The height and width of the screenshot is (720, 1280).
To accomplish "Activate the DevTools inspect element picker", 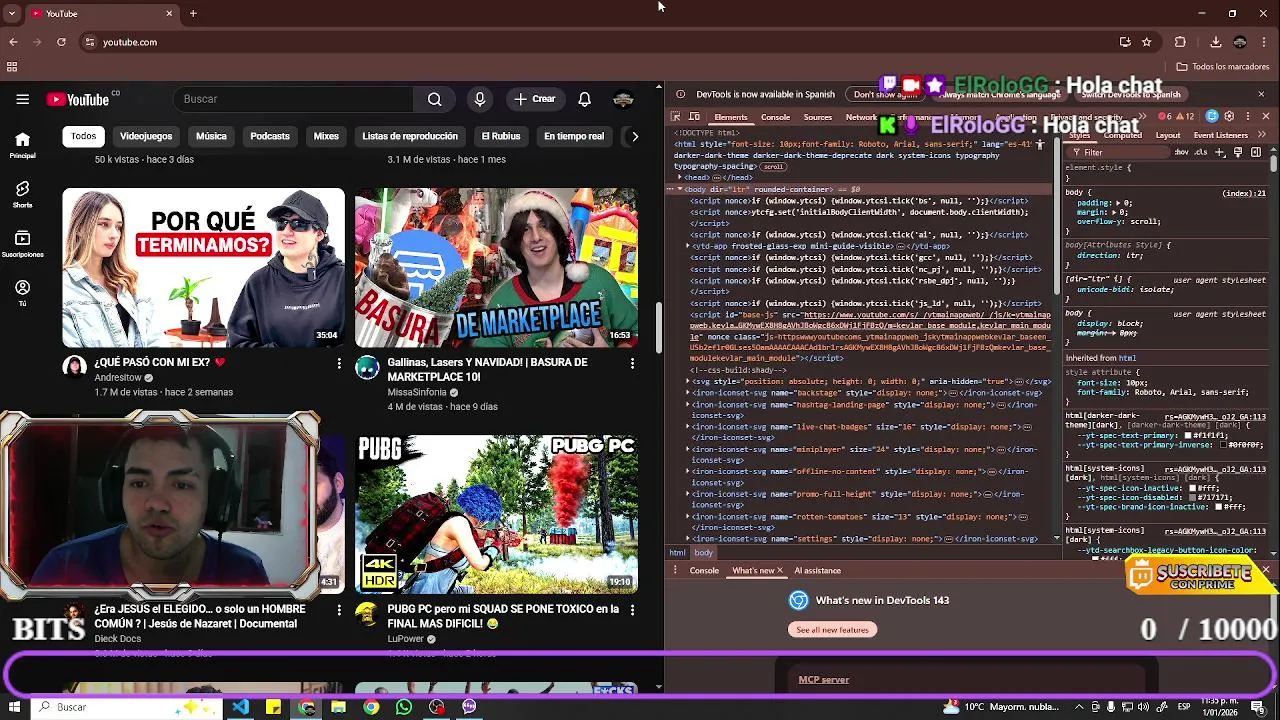I will click(676, 117).
